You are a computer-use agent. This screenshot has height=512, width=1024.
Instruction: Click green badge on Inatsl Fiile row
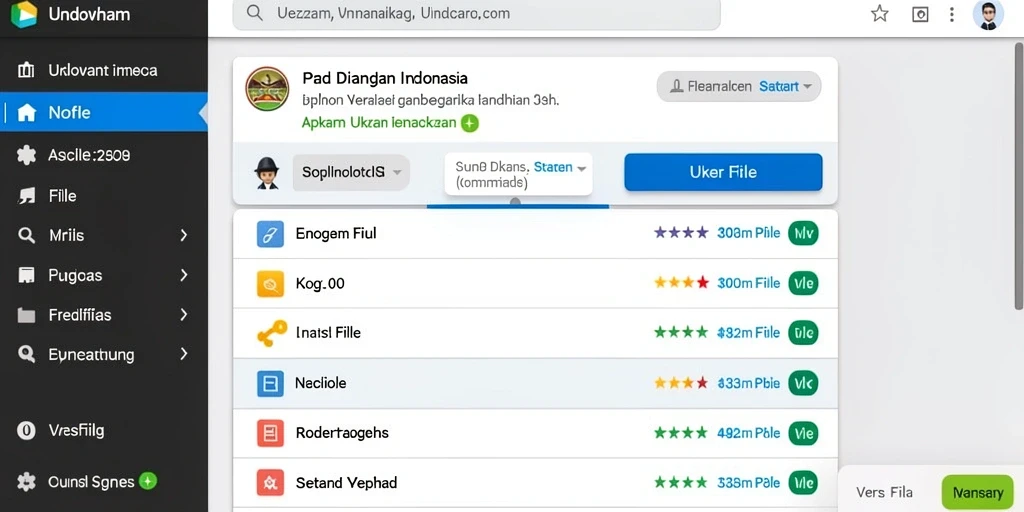803,333
